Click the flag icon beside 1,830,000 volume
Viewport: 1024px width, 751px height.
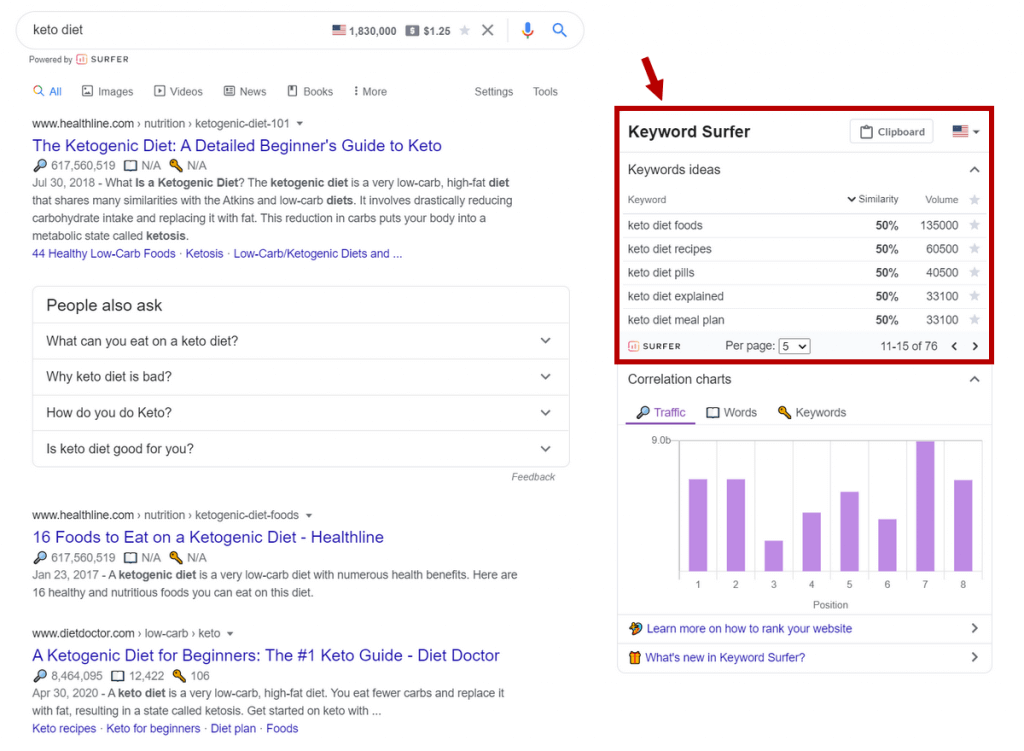tap(338, 28)
